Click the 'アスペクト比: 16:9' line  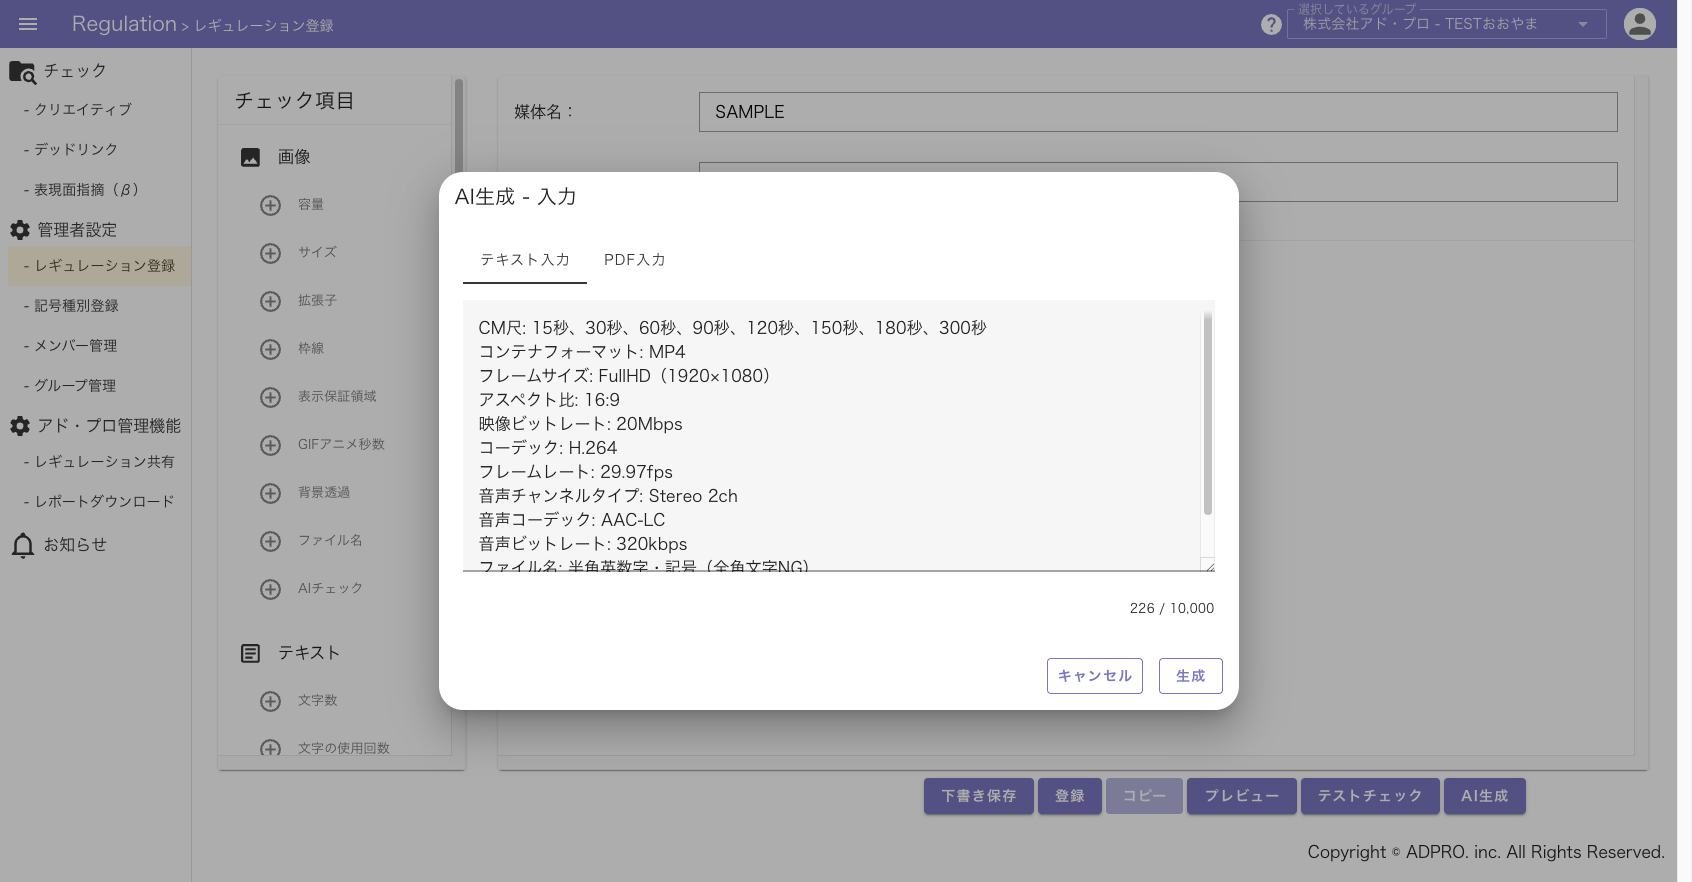point(549,400)
